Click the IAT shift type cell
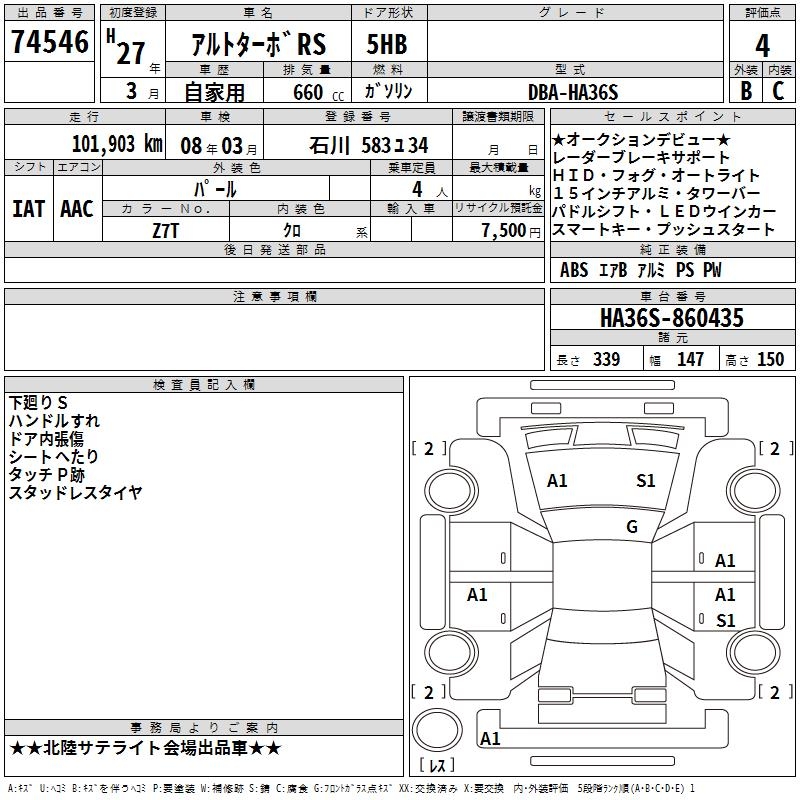The image size is (800, 800). (x=29, y=208)
